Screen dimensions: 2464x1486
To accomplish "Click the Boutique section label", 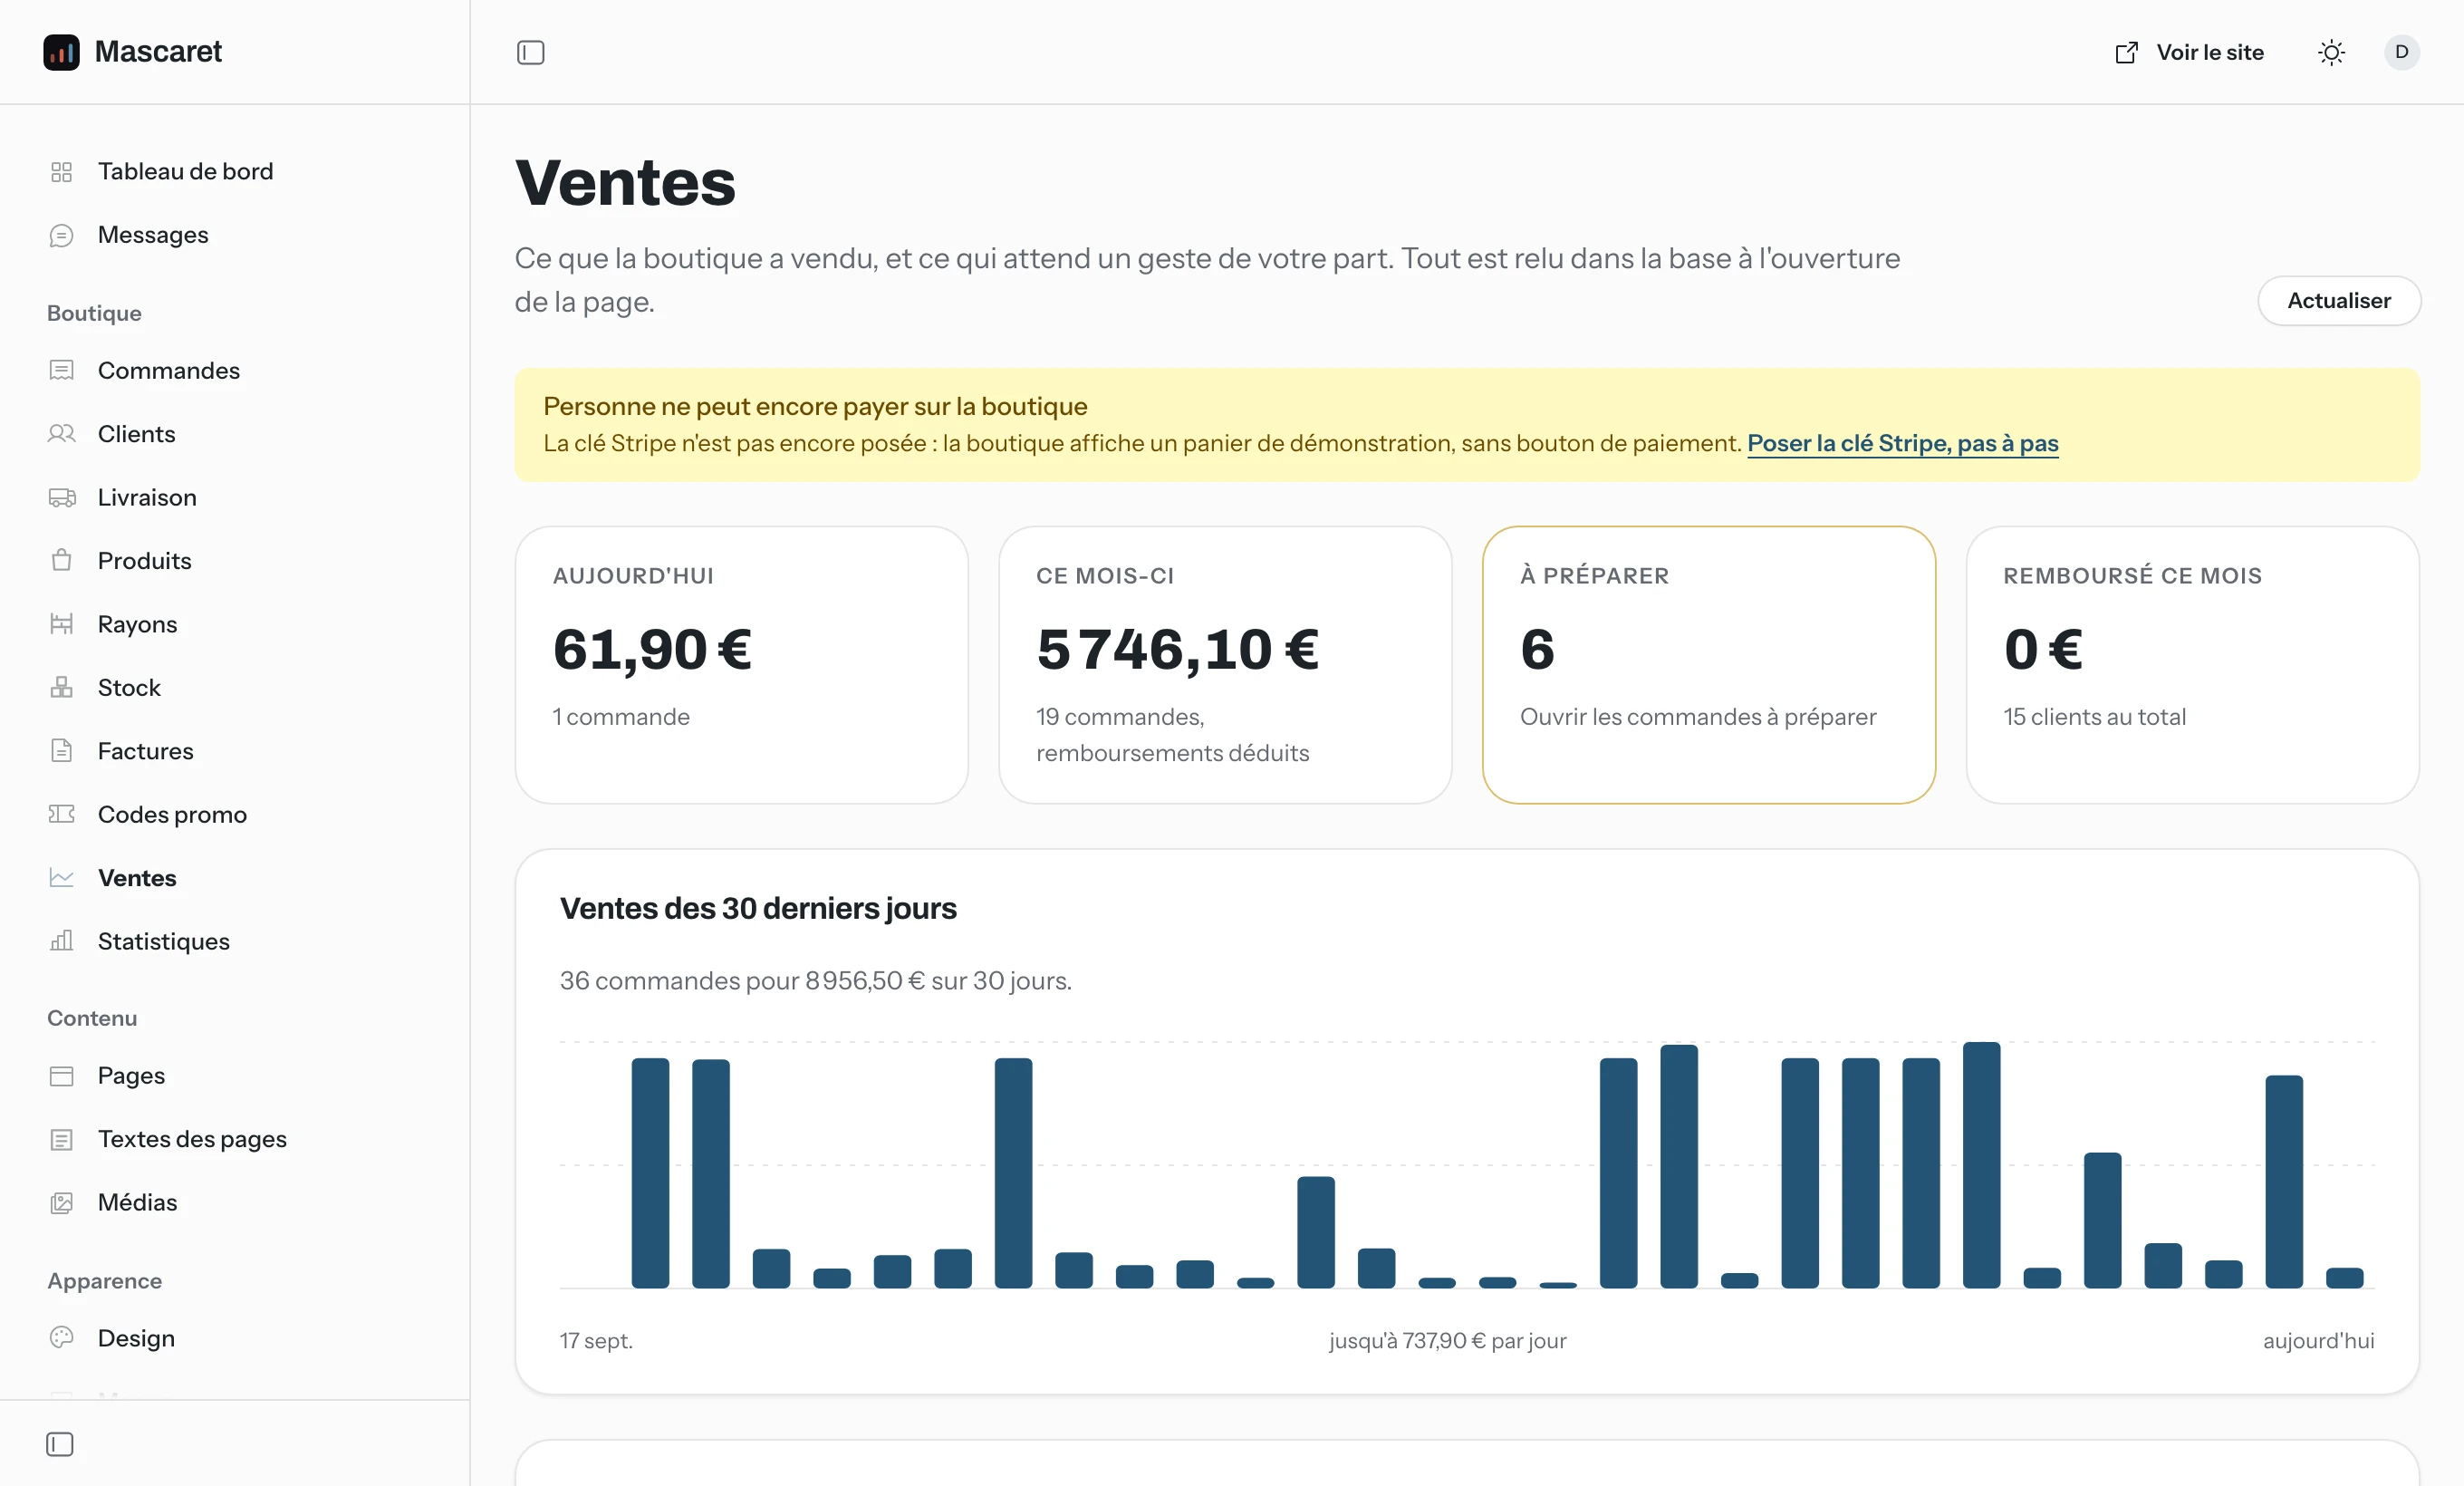I will coord(94,313).
